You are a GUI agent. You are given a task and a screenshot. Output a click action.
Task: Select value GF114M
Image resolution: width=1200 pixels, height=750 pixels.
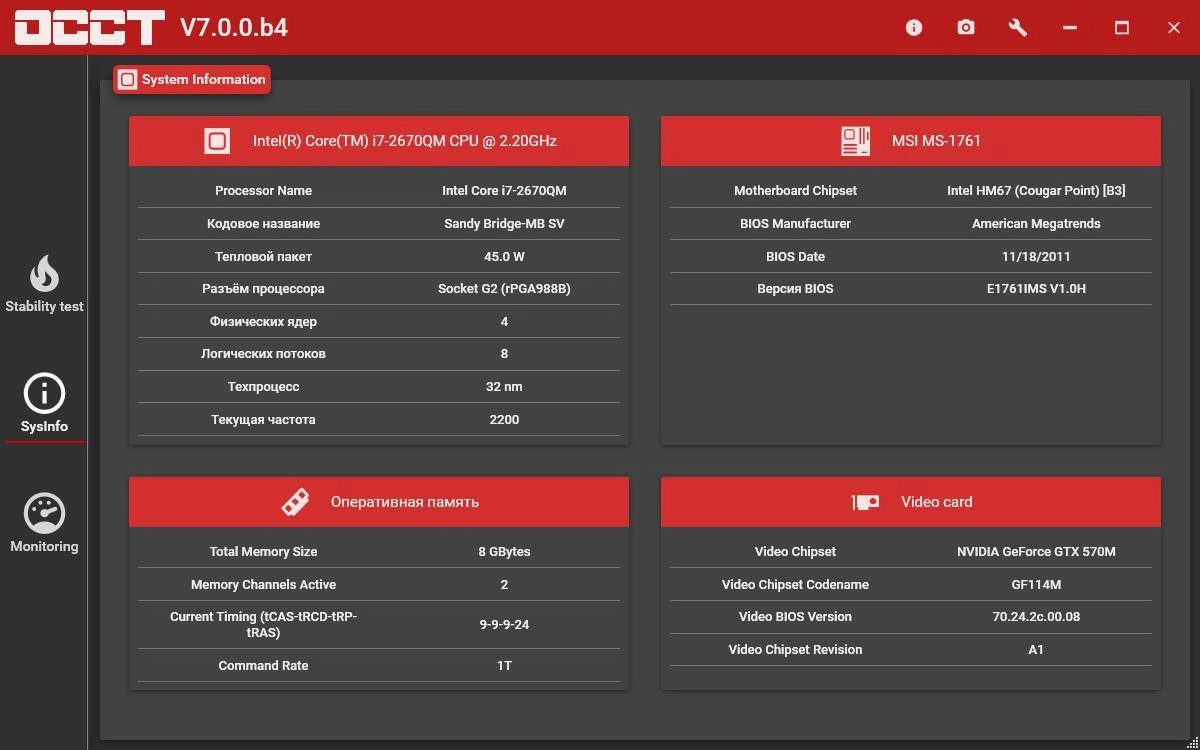click(1036, 584)
